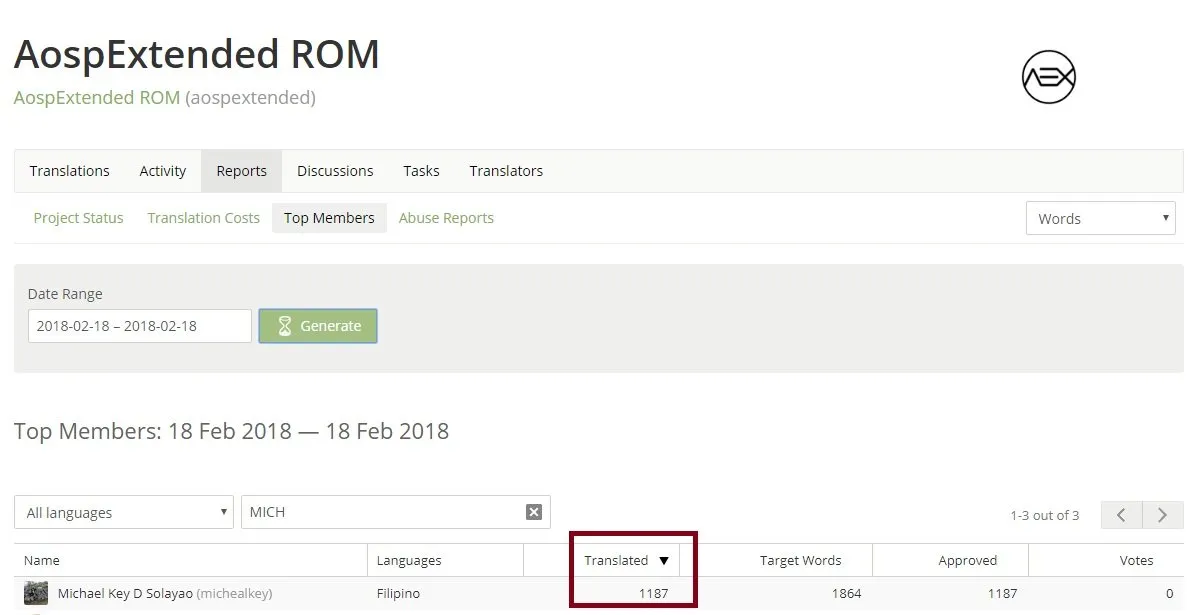
Task: Open Project Status report
Action: pos(78,218)
